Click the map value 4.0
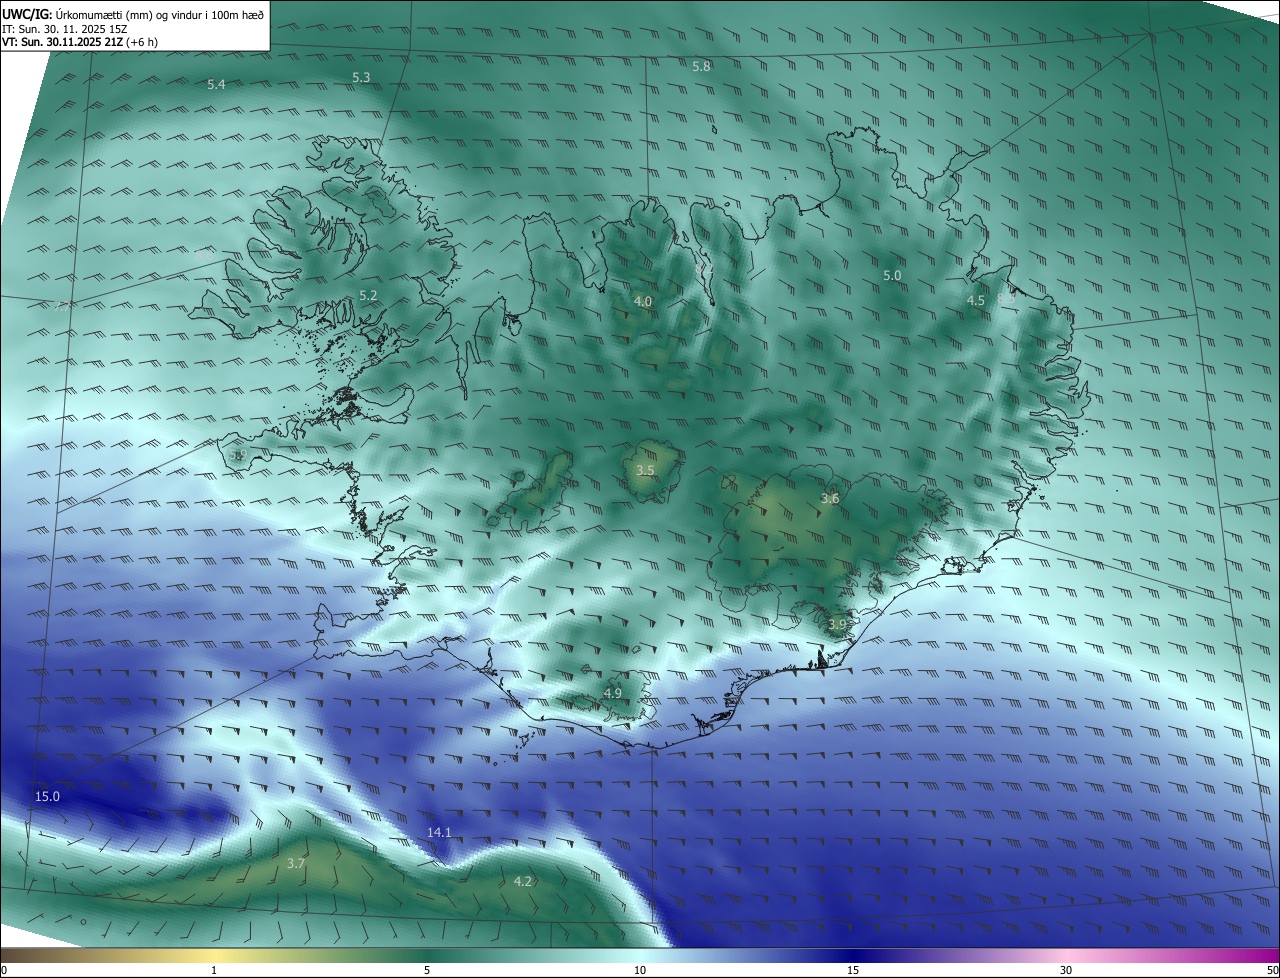The image size is (1280, 978). tap(643, 301)
